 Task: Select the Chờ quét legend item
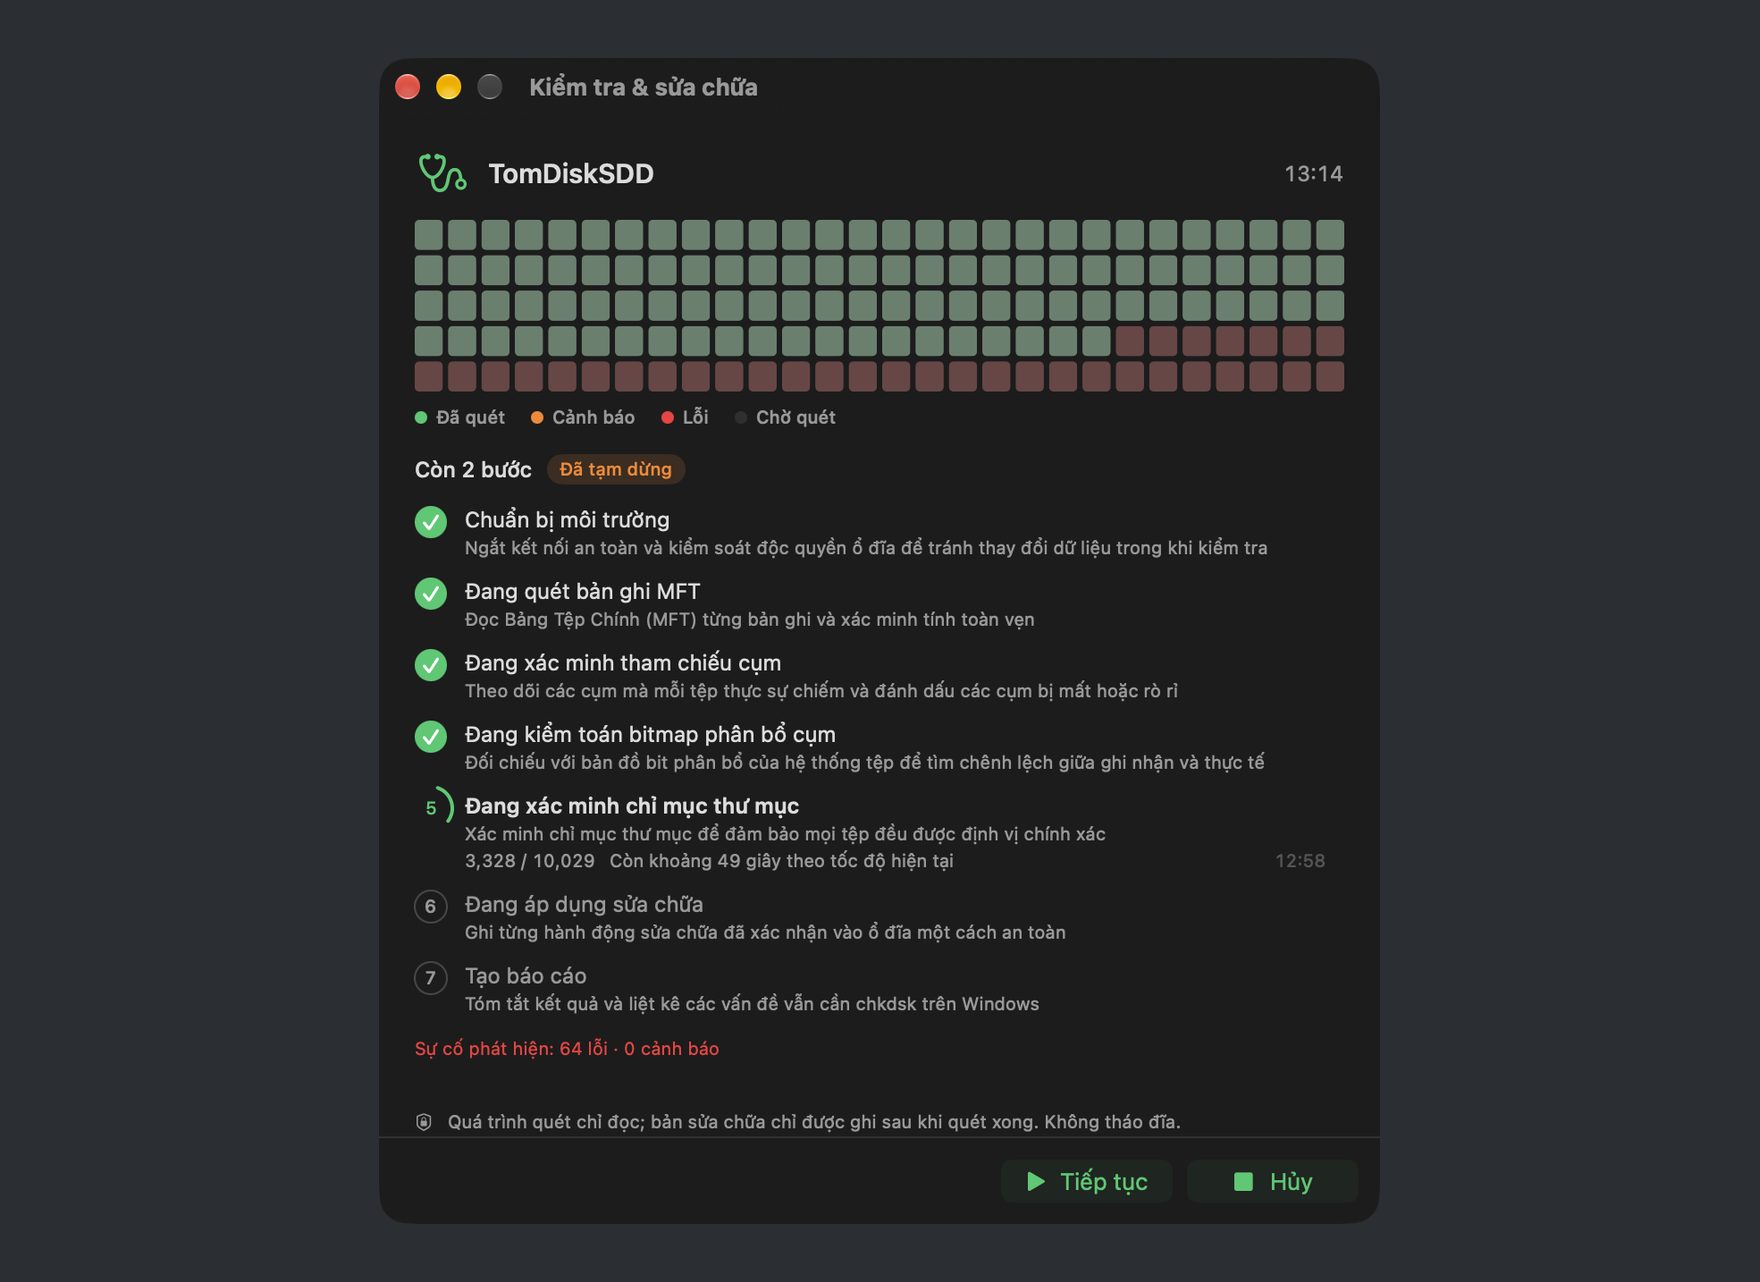point(785,417)
